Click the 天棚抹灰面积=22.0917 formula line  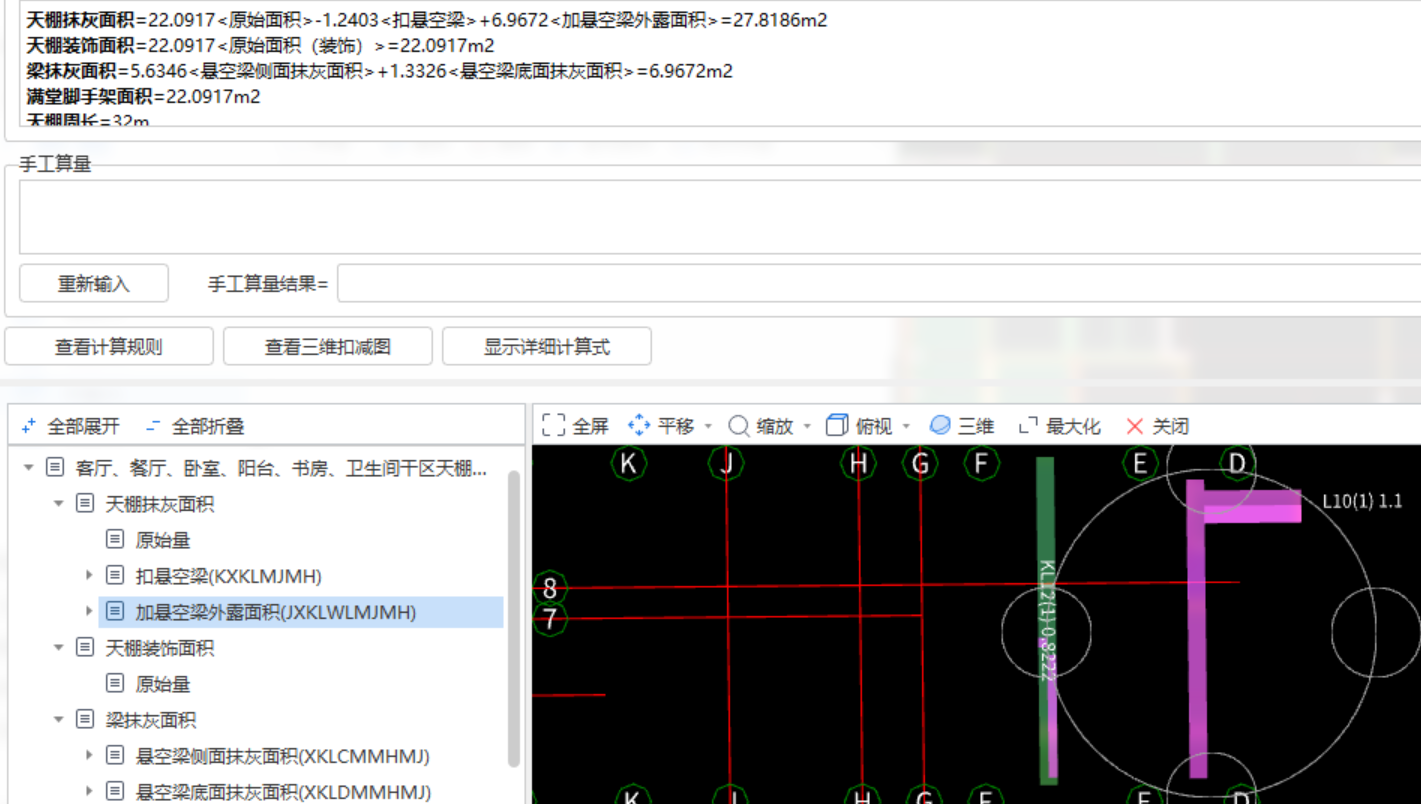click(x=427, y=20)
